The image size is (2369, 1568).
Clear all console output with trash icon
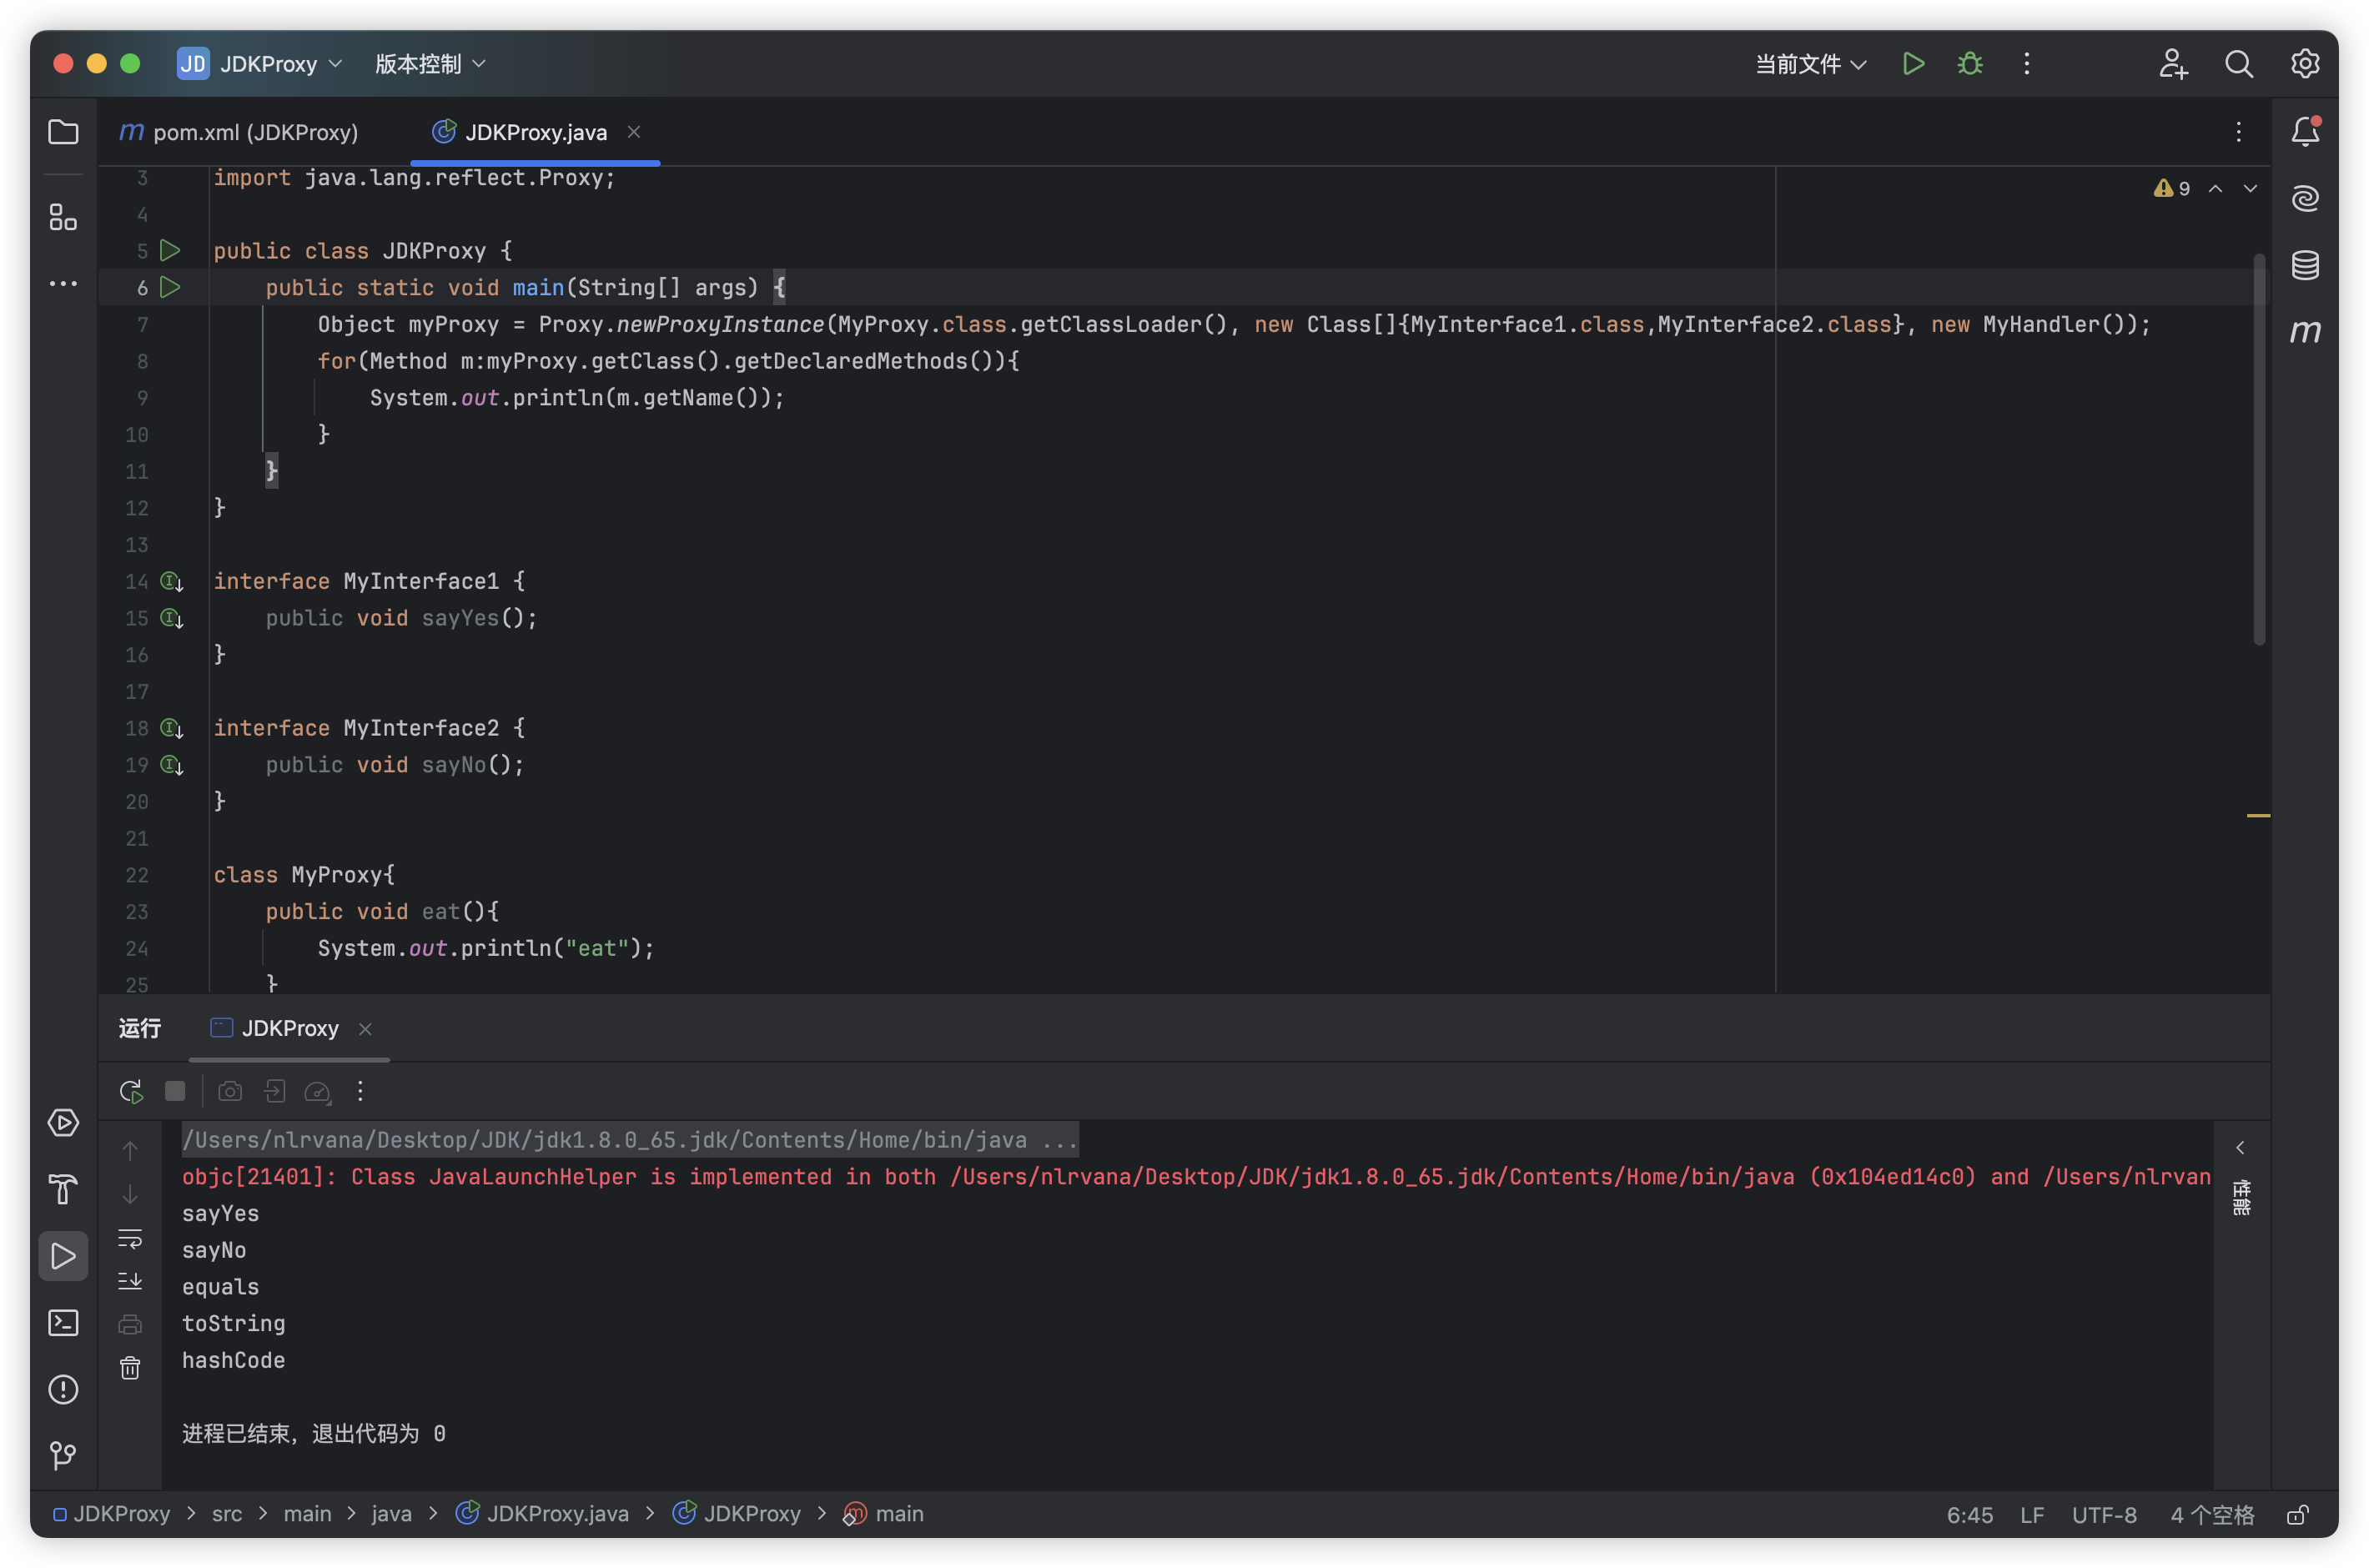coord(130,1368)
